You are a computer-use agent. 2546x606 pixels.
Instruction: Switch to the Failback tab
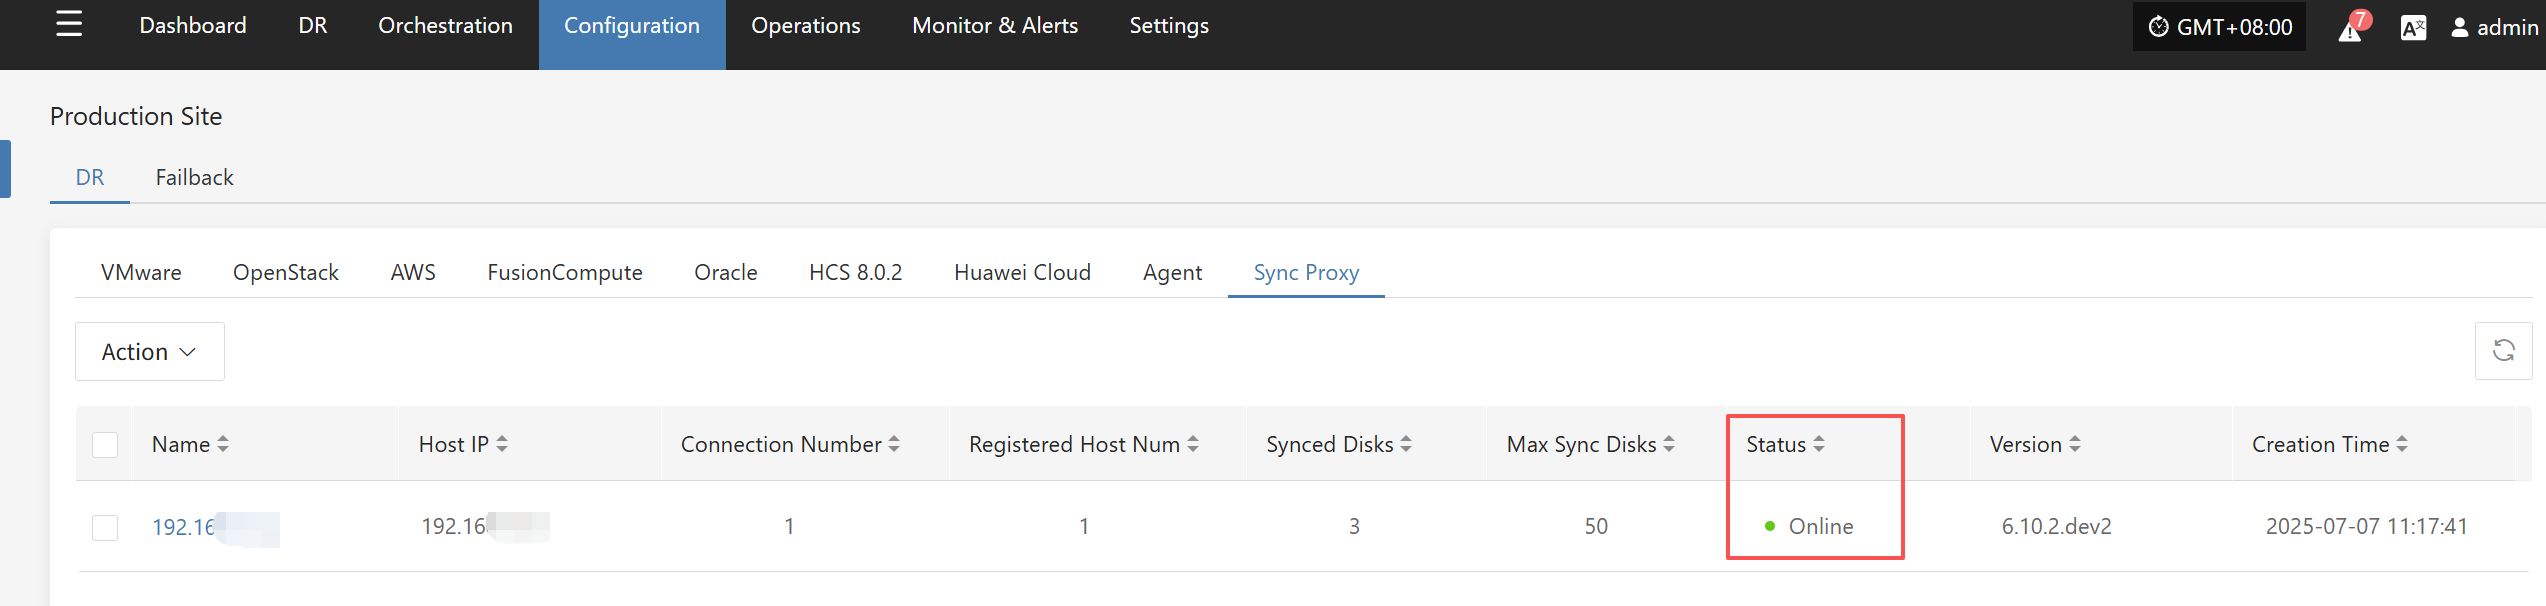point(194,178)
